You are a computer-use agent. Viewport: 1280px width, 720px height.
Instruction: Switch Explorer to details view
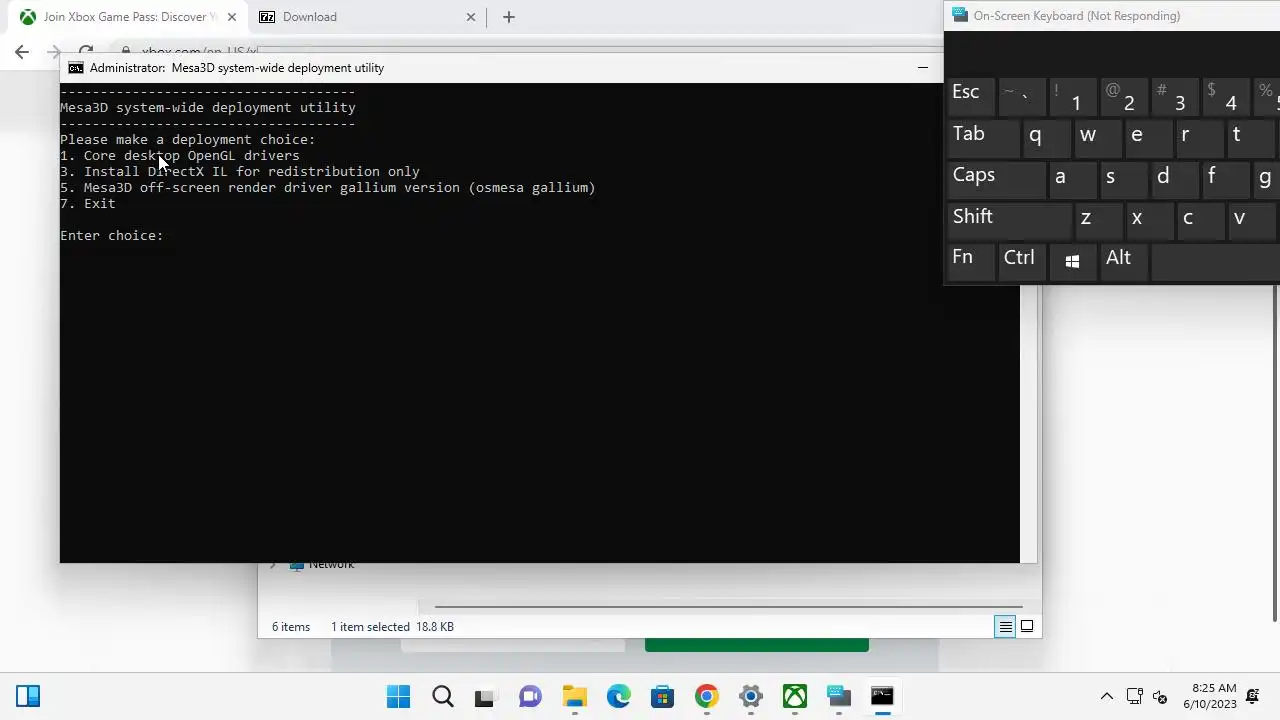[x=1005, y=627]
